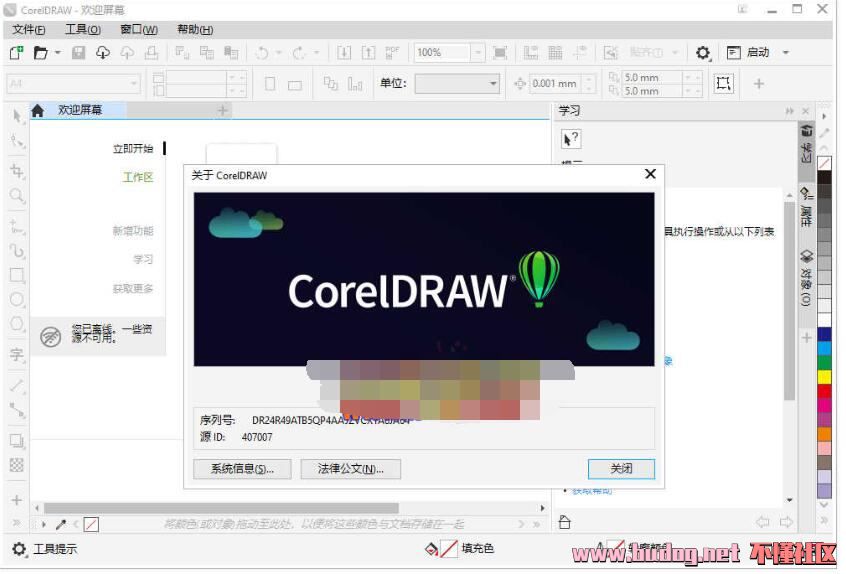Select the Crop tool
The height and width of the screenshot is (574, 846).
click(x=17, y=171)
